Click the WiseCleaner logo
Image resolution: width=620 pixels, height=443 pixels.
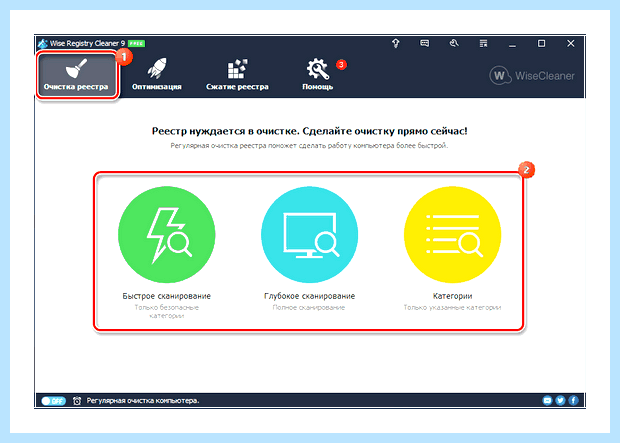coord(532,75)
